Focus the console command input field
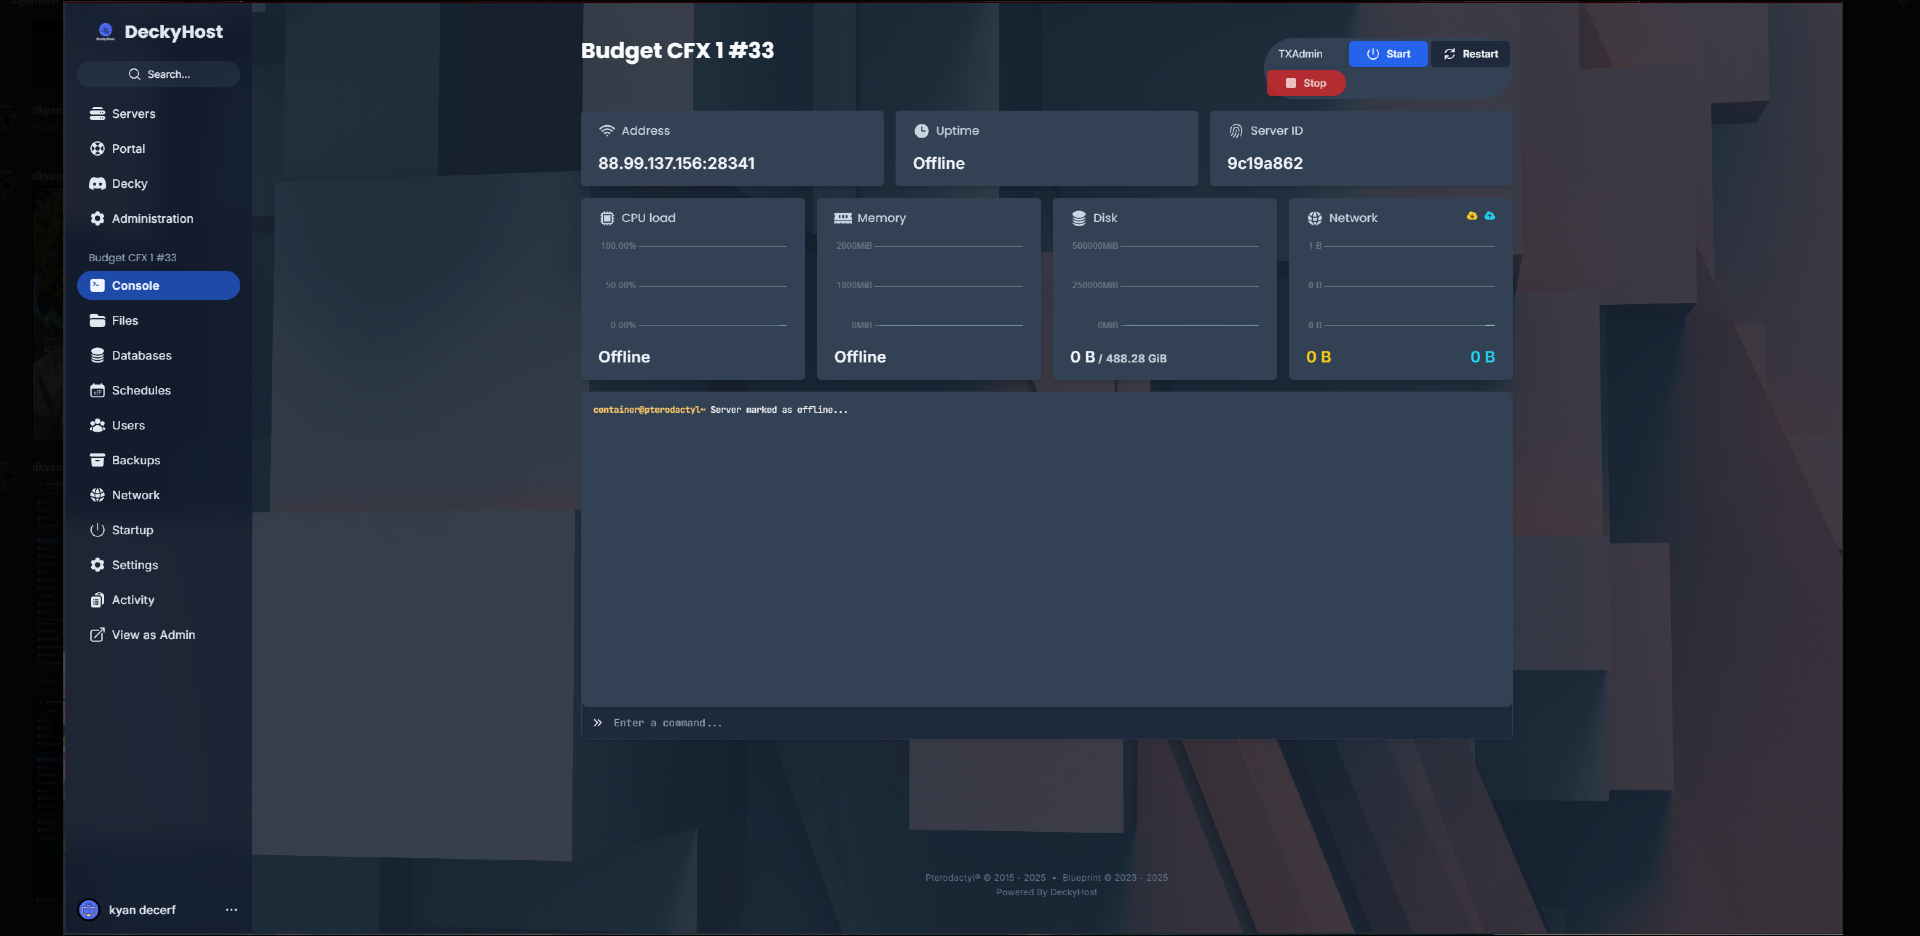The height and width of the screenshot is (936, 1920). coord(1050,723)
